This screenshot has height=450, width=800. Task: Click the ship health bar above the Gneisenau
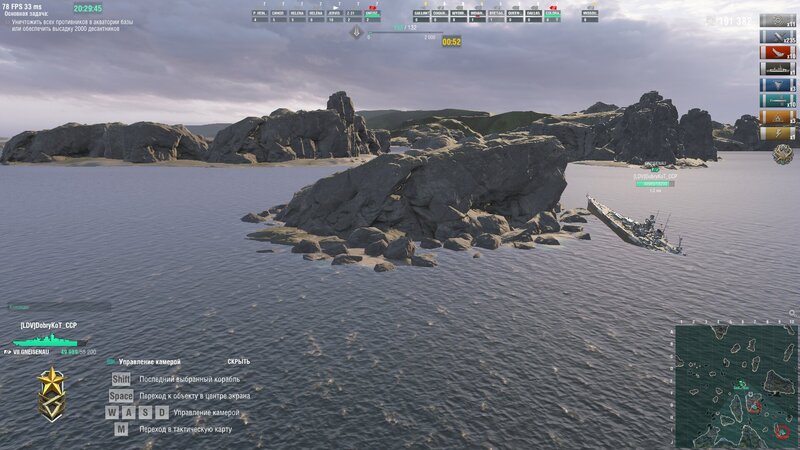click(x=655, y=184)
